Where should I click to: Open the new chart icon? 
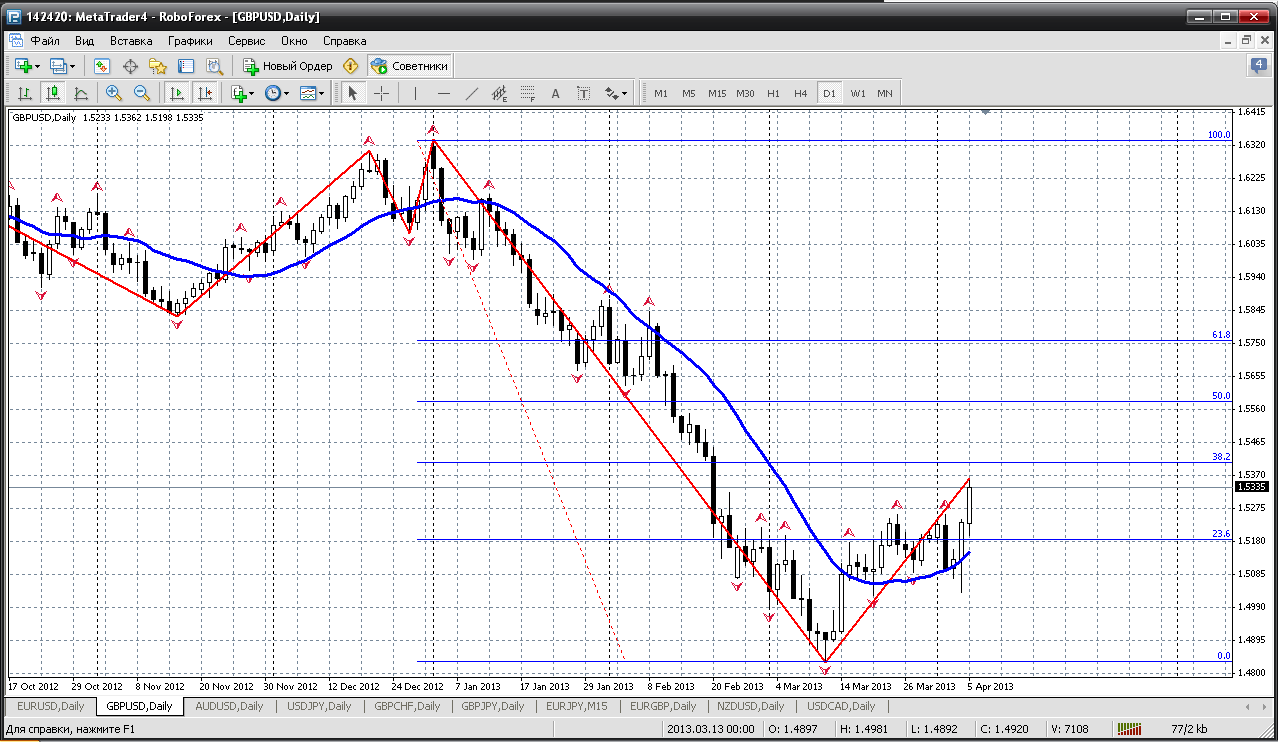pos(22,66)
